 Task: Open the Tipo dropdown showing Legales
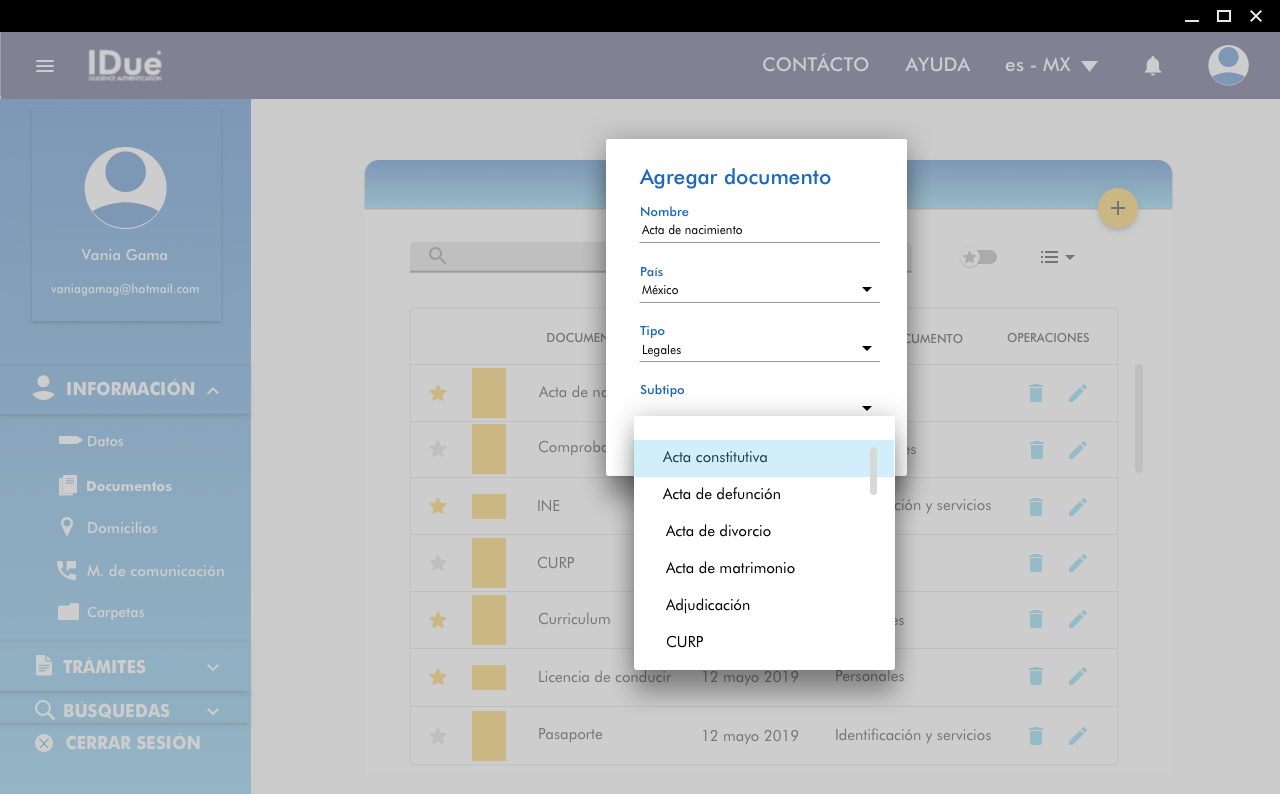759,349
